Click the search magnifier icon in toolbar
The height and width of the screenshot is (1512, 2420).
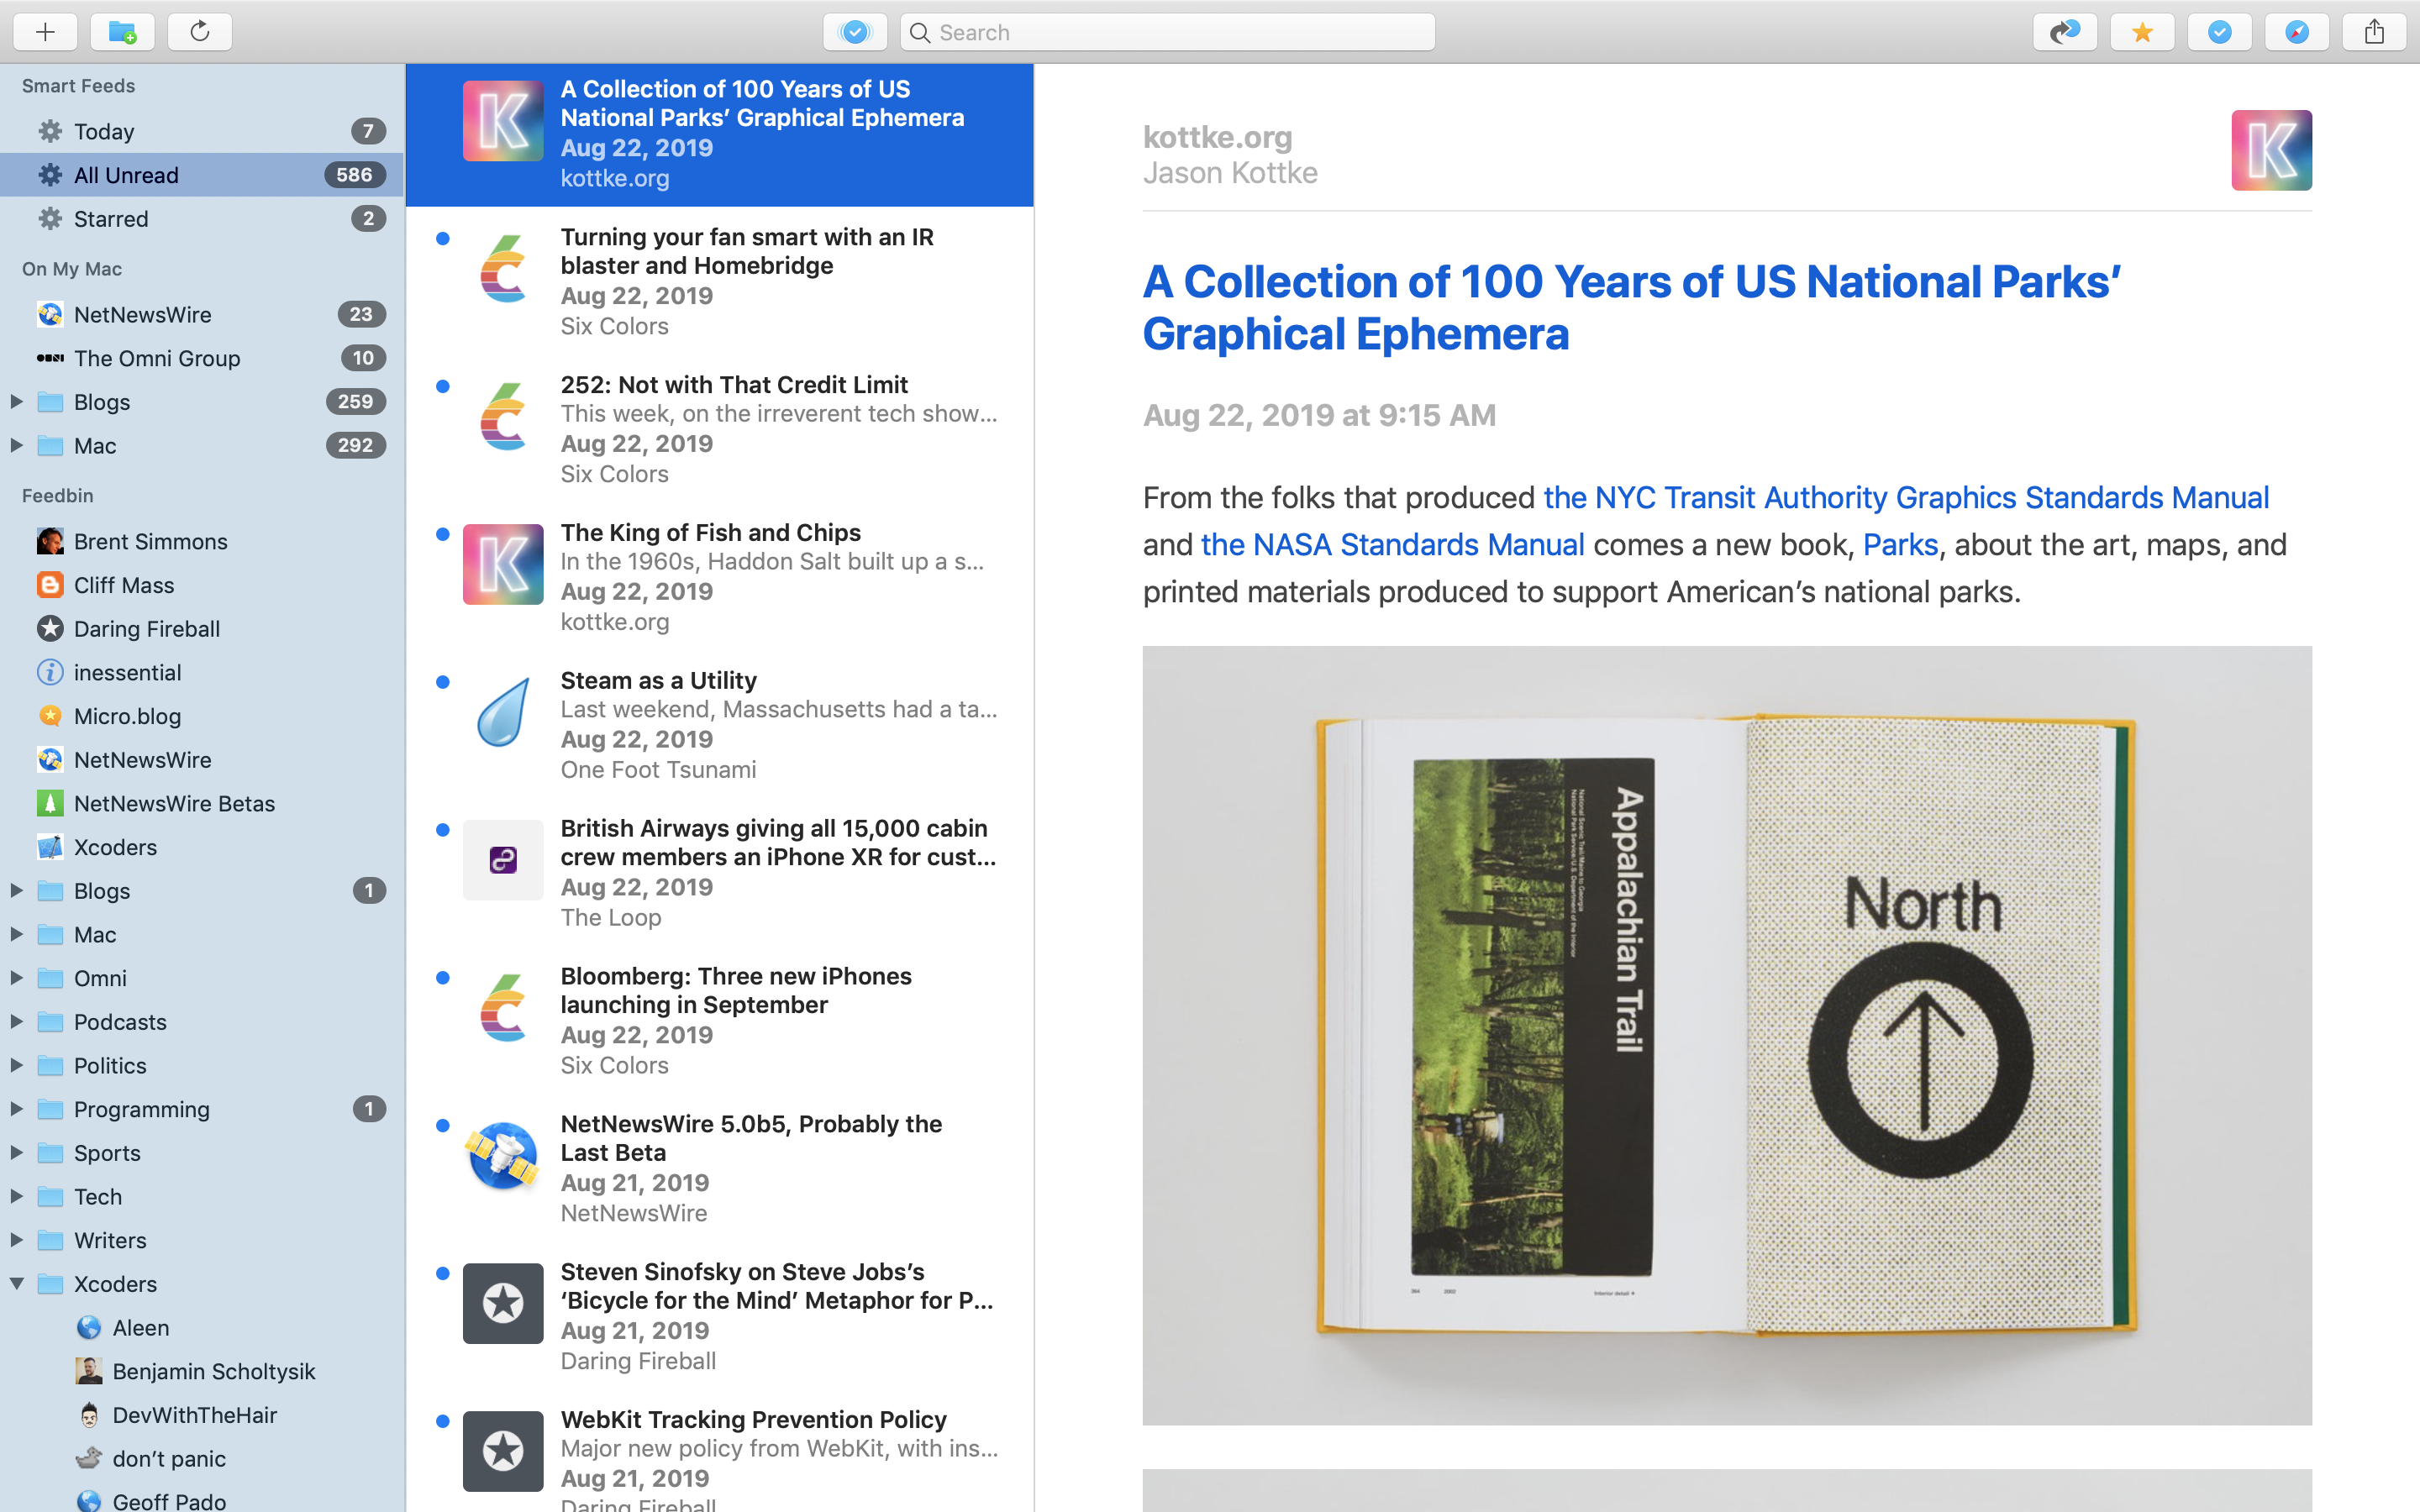[x=923, y=31]
